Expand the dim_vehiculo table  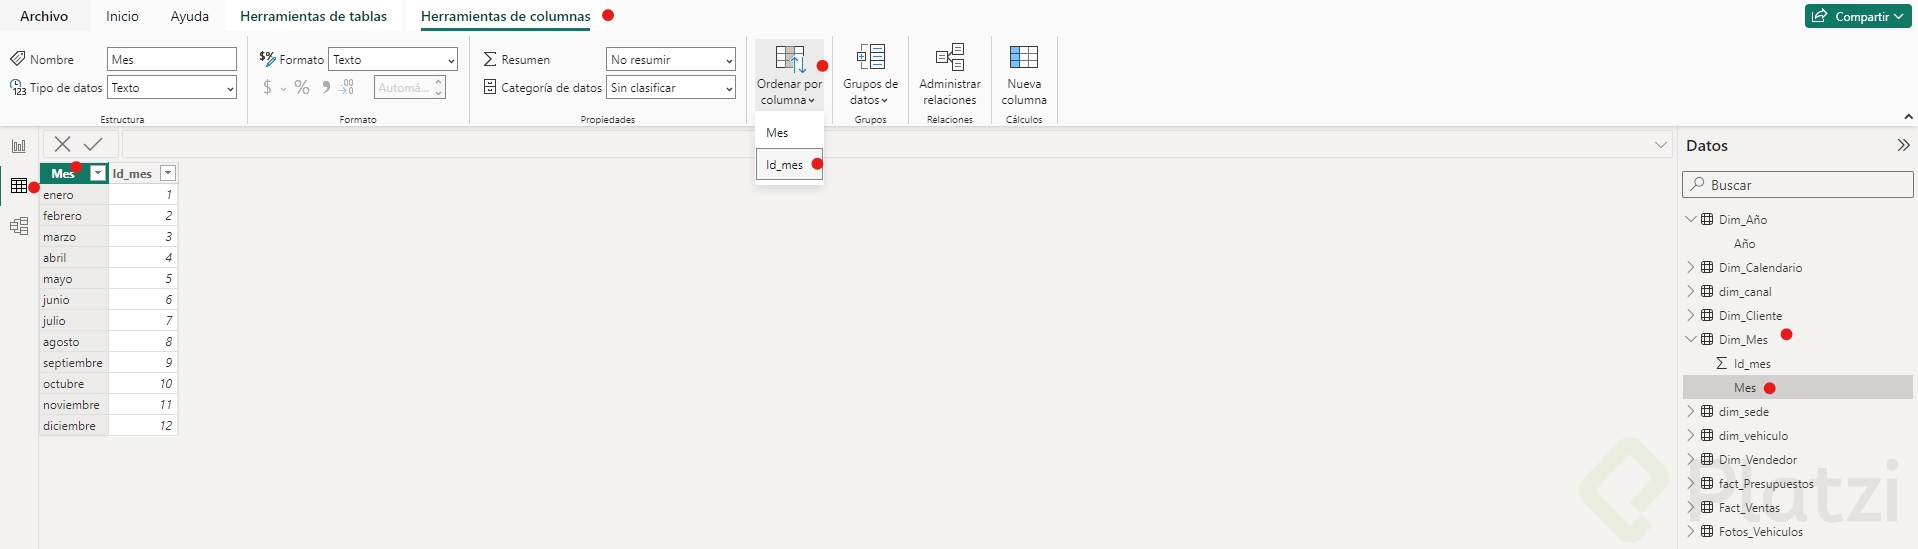1691,435
